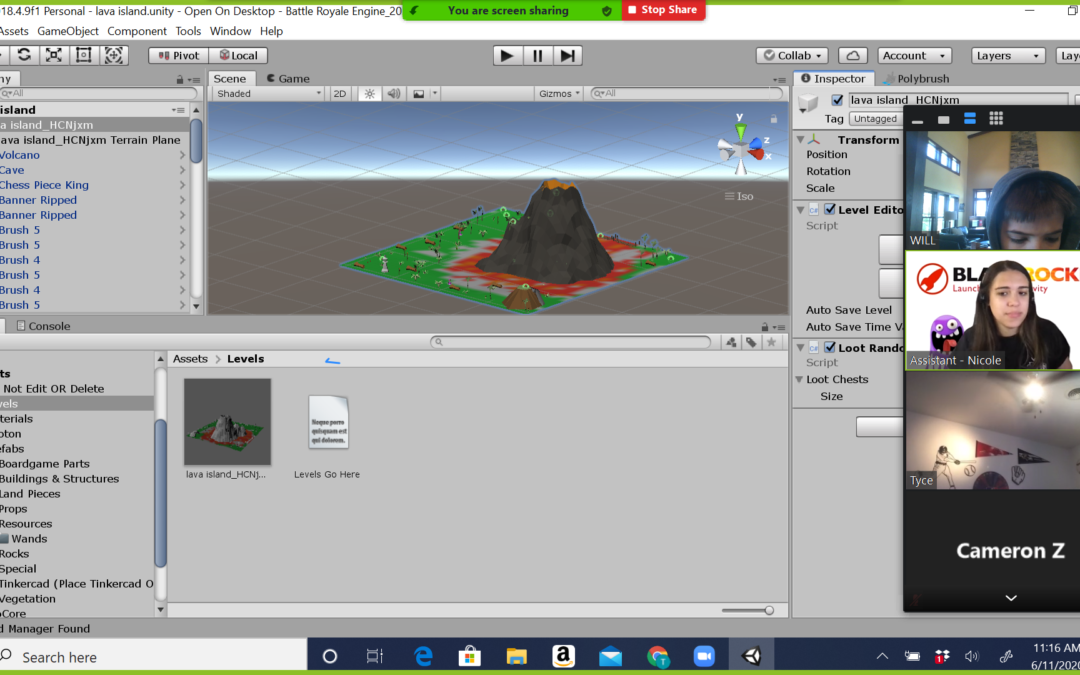This screenshot has height=675, width=1080.
Task: Uncheck the GameObject active checkbox in Inspector
Action: coord(837,101)
